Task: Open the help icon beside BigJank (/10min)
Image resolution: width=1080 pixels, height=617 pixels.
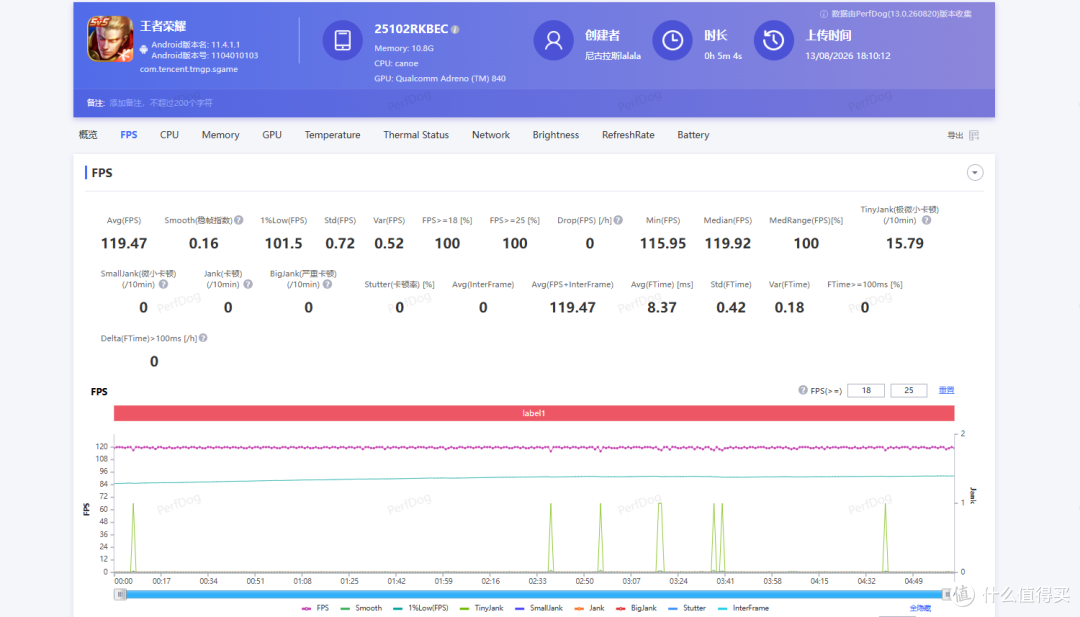Action: coord(327,284)
